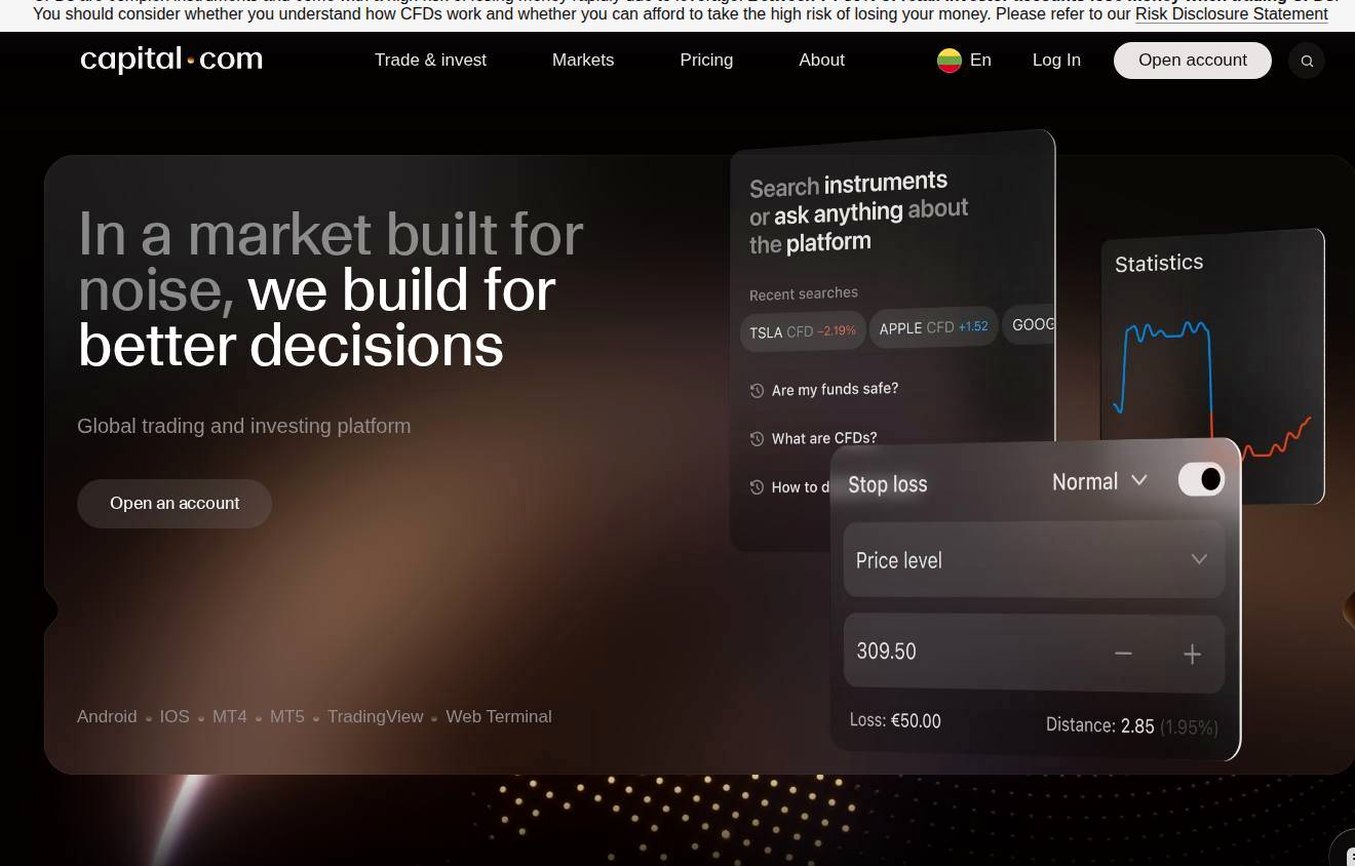
Task: Click the Web Terminal platform link
Action: pyautogui.click(x=498, y=717)
